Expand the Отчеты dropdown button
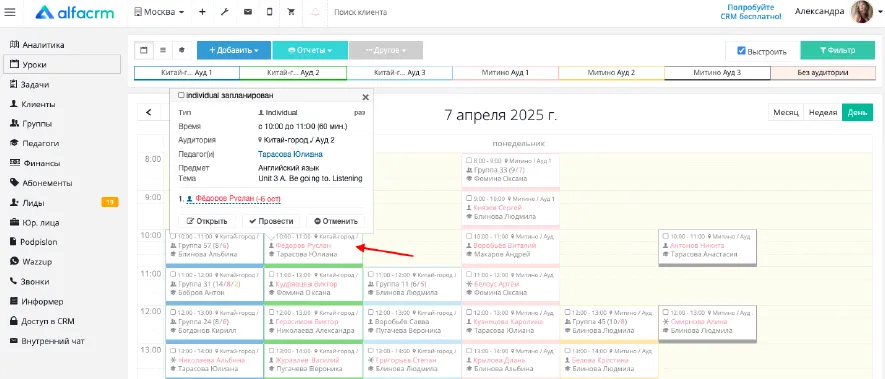Viewport: 885px width, 379px height. point(310,50)
